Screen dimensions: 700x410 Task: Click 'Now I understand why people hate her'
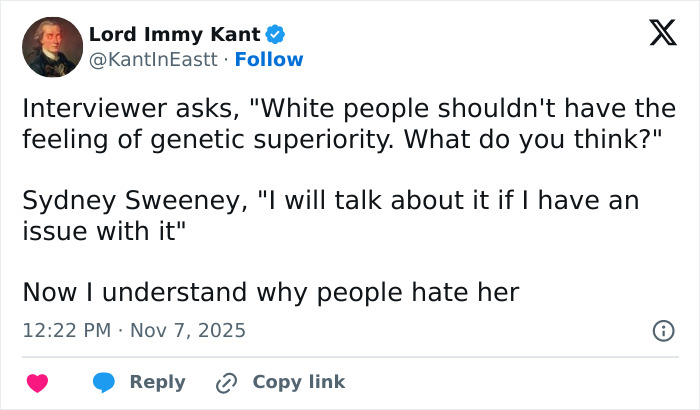coord(270,293)
